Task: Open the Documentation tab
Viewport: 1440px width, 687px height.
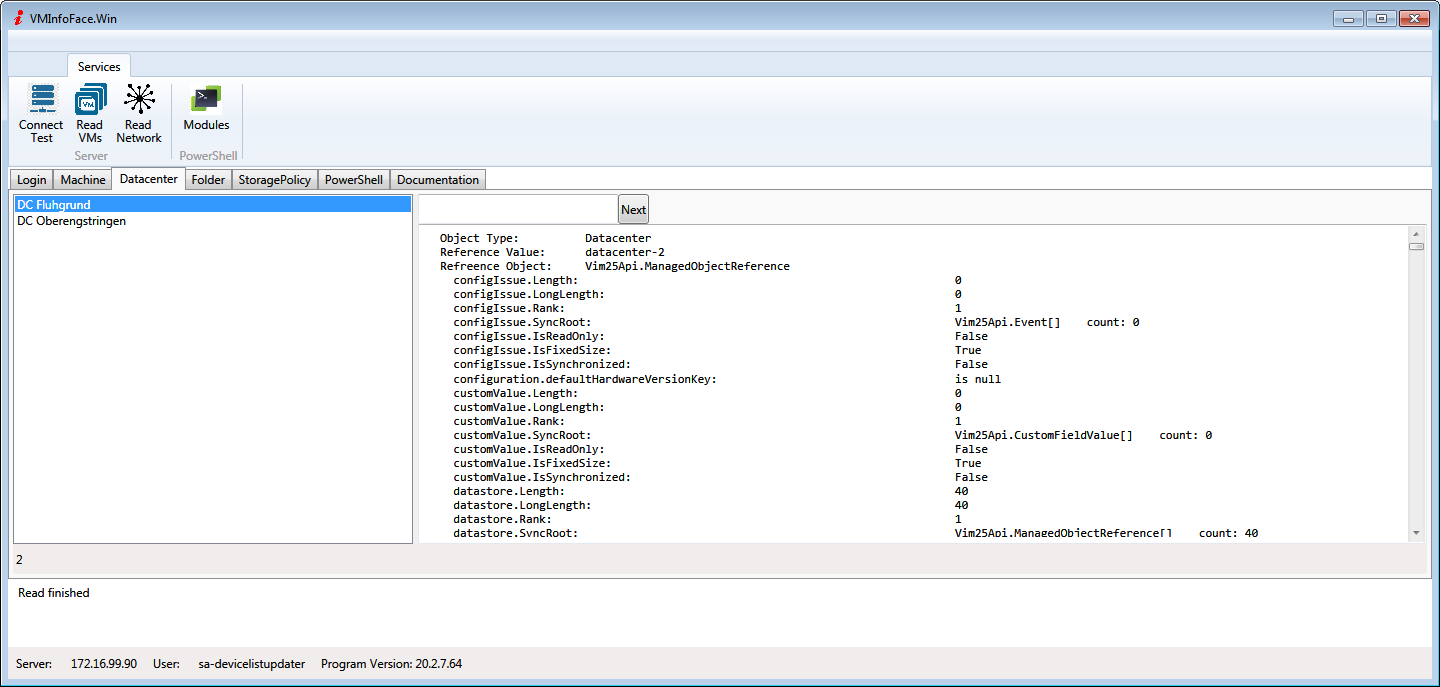Action: (438, 180)
